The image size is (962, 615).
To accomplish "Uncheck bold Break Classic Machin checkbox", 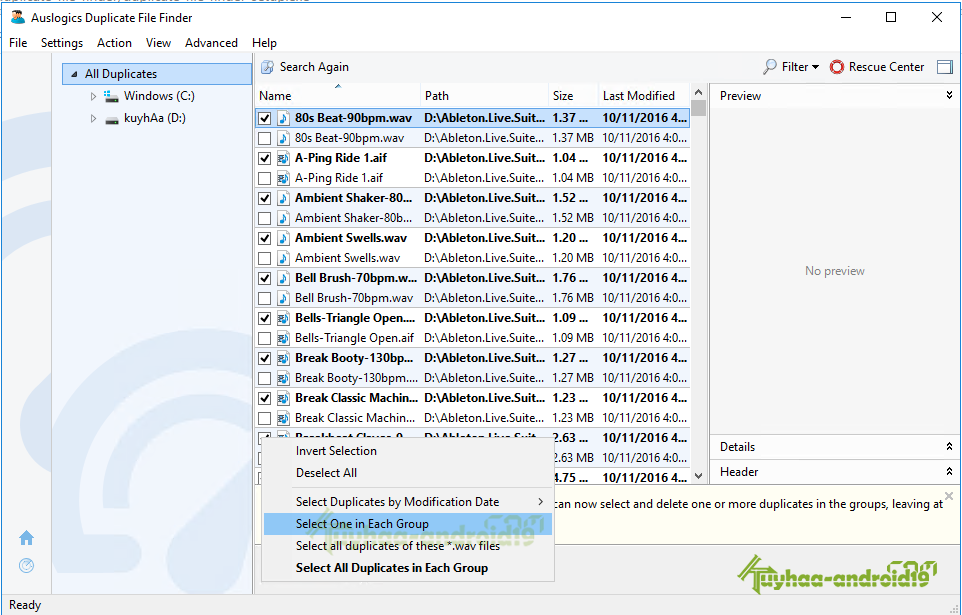I will [x=264, y=398].
